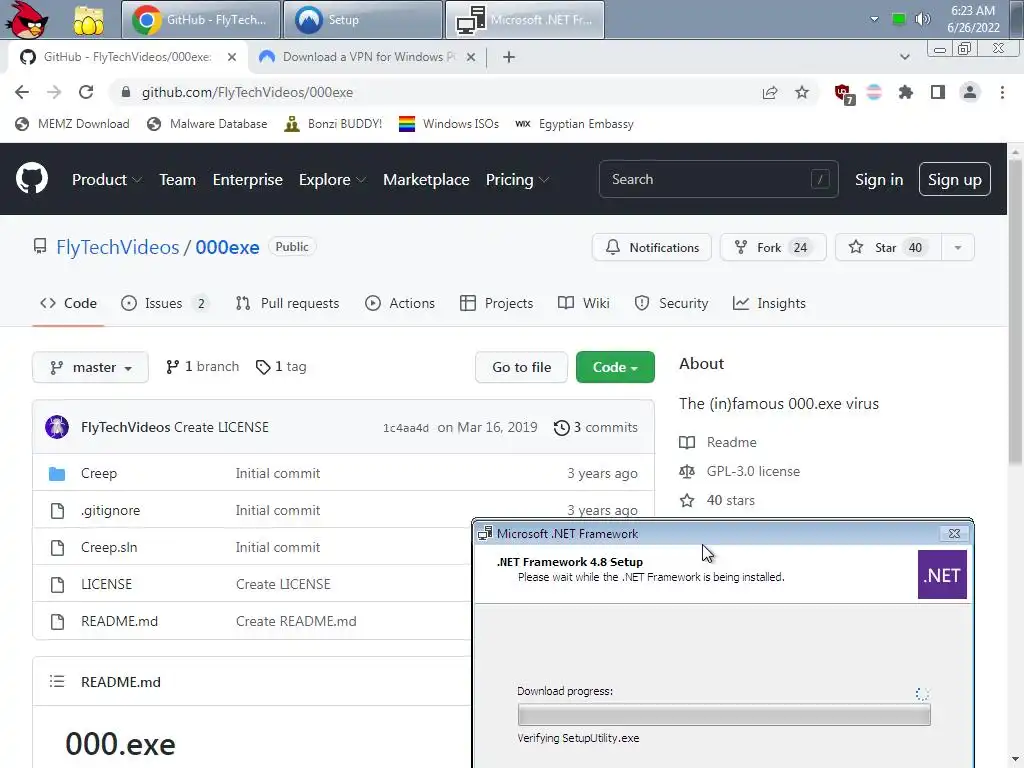Click the Notifications bell button

click(x=651, y=248)
